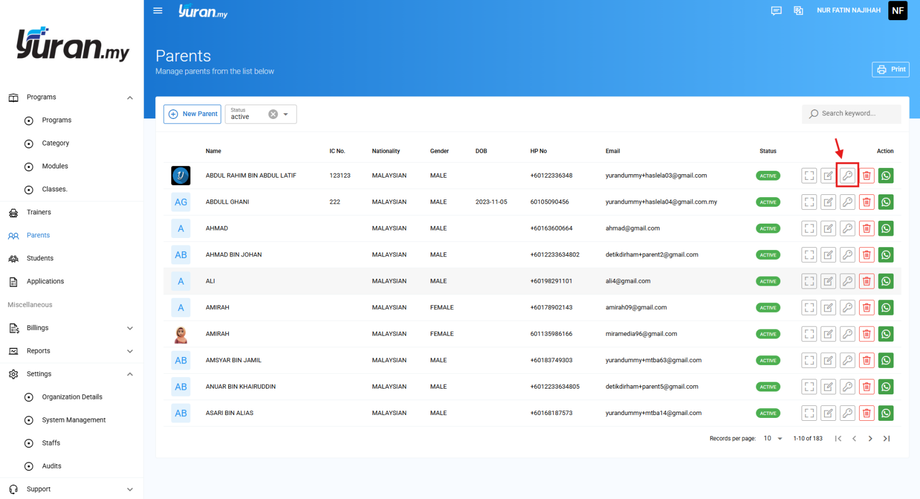Toggle the hamburger menu in header
Screen dimensions: 920x499
(x=158, y=11)
